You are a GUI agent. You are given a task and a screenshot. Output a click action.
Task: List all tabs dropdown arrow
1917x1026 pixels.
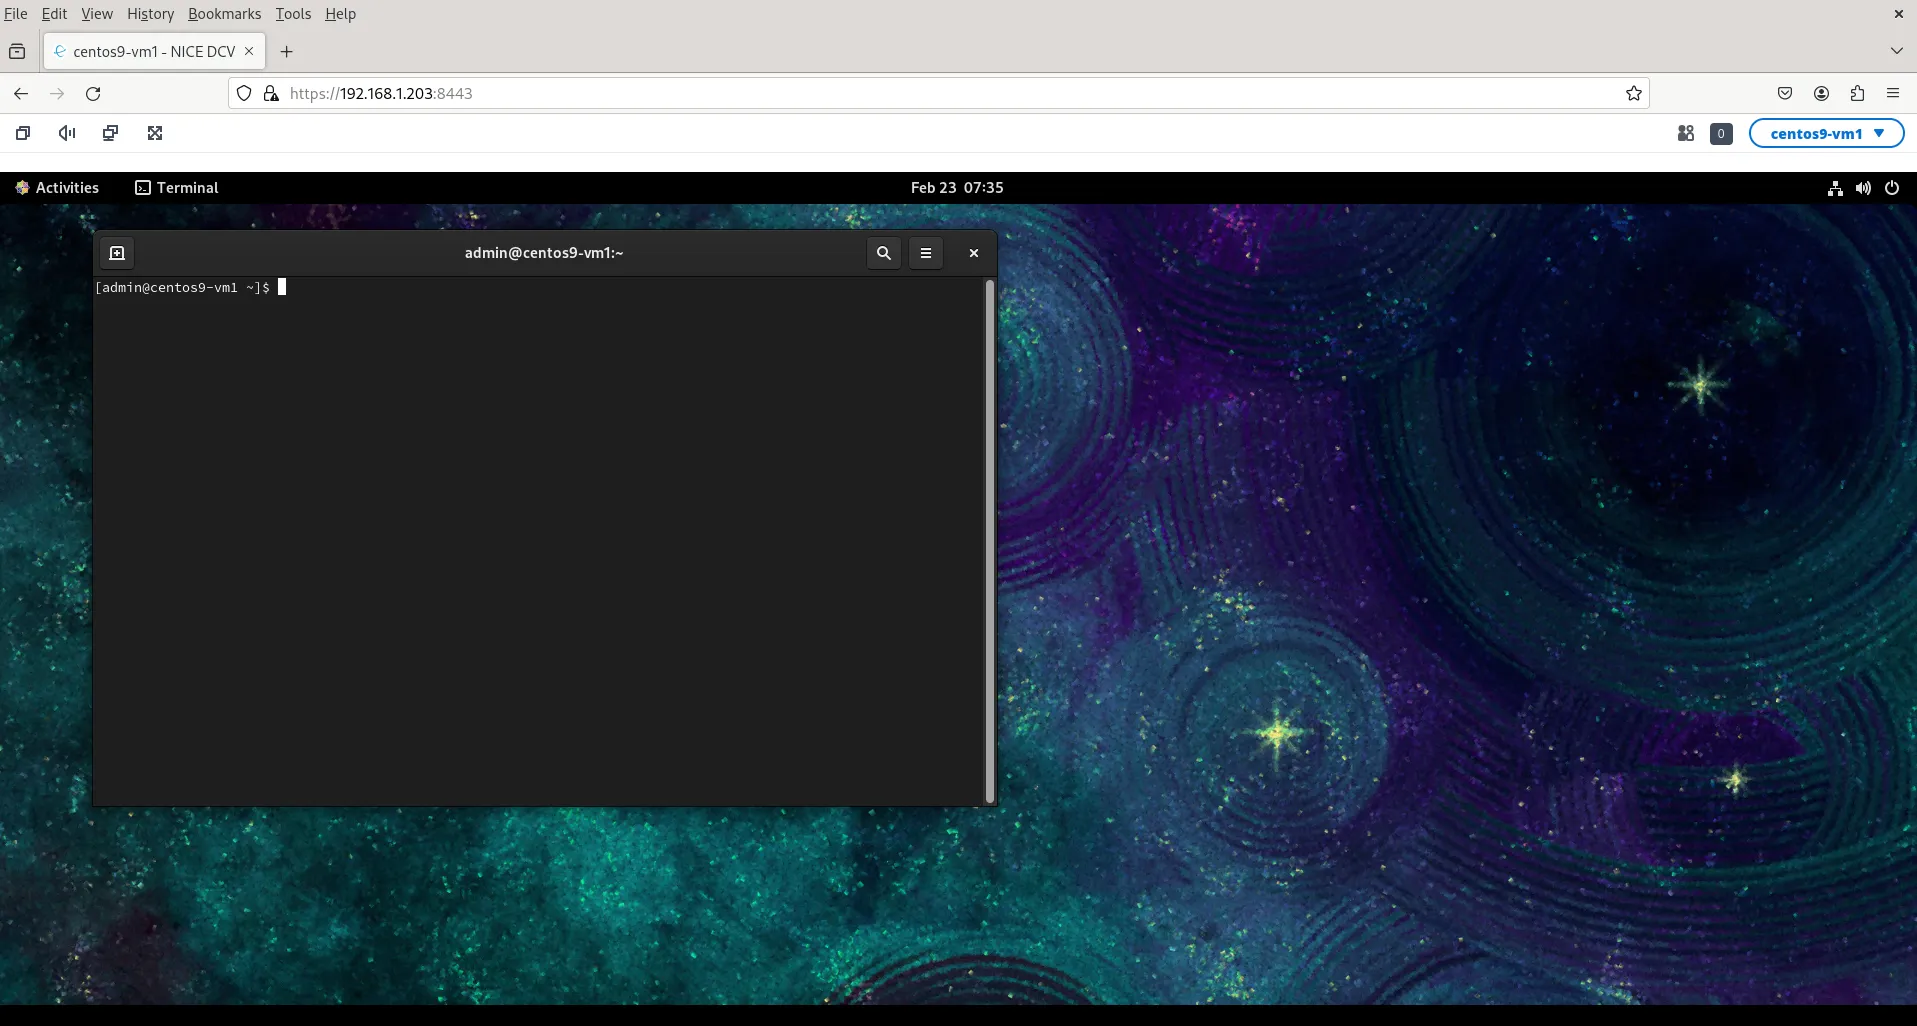pyautogui.click(x=1896, y=51)
